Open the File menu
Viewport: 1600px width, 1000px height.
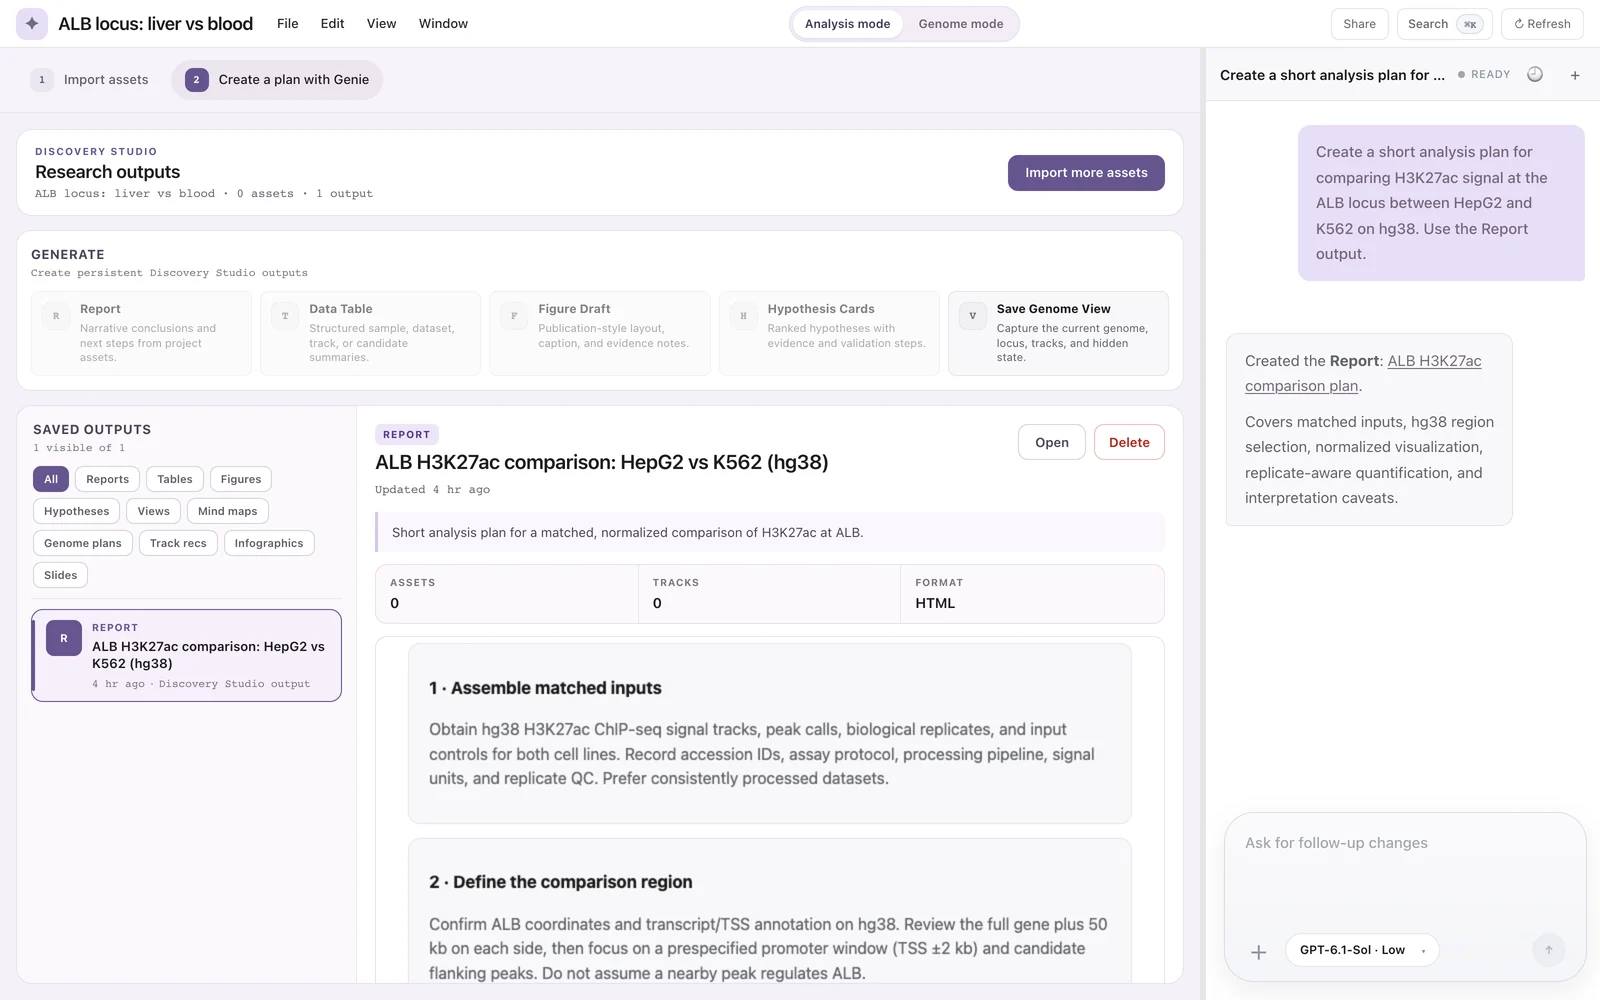pos(288,24)
